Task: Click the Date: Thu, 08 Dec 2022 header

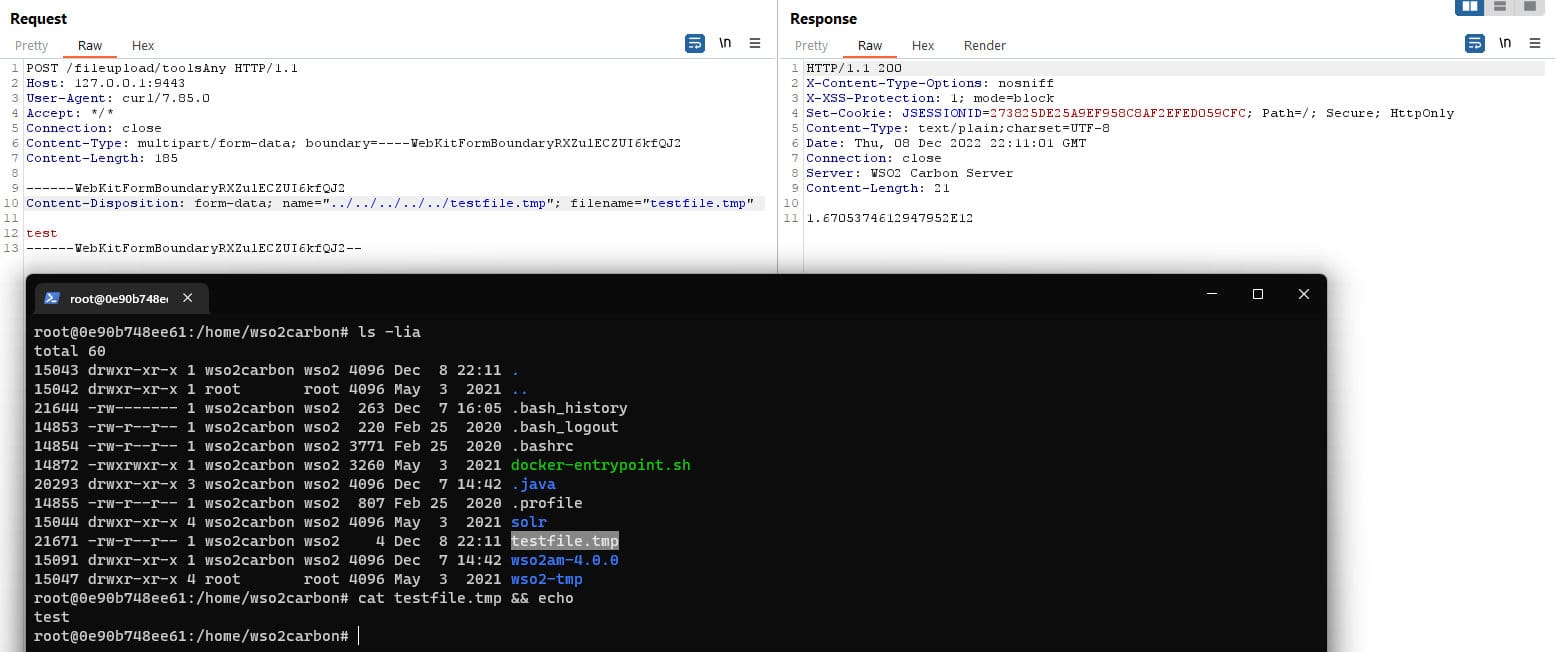Action: (x=946, y=143)
